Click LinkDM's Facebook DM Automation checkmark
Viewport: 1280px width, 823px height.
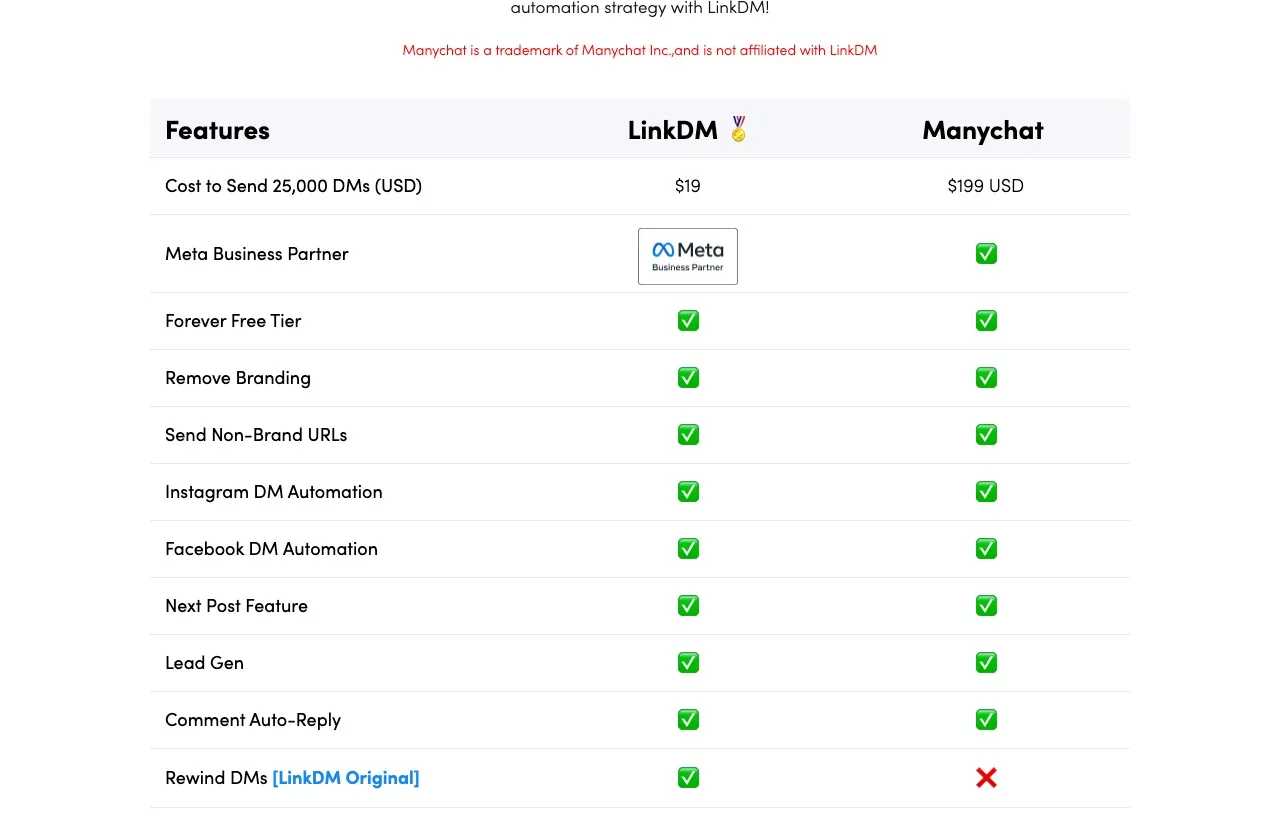[688, 549]
